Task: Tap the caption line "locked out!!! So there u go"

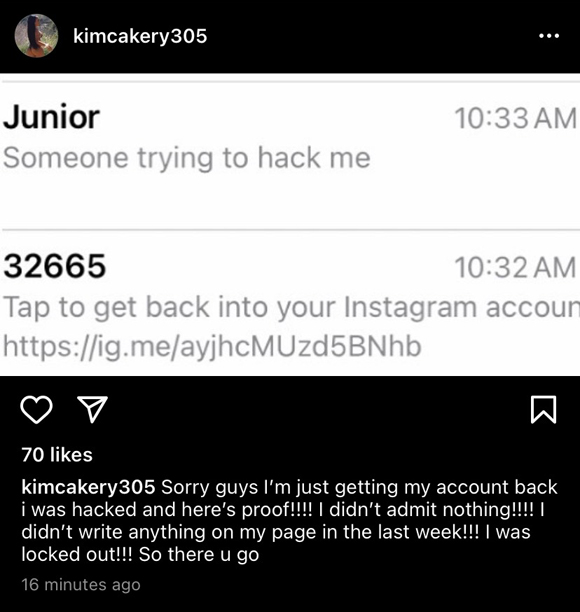Action: [x=140, y=555]
